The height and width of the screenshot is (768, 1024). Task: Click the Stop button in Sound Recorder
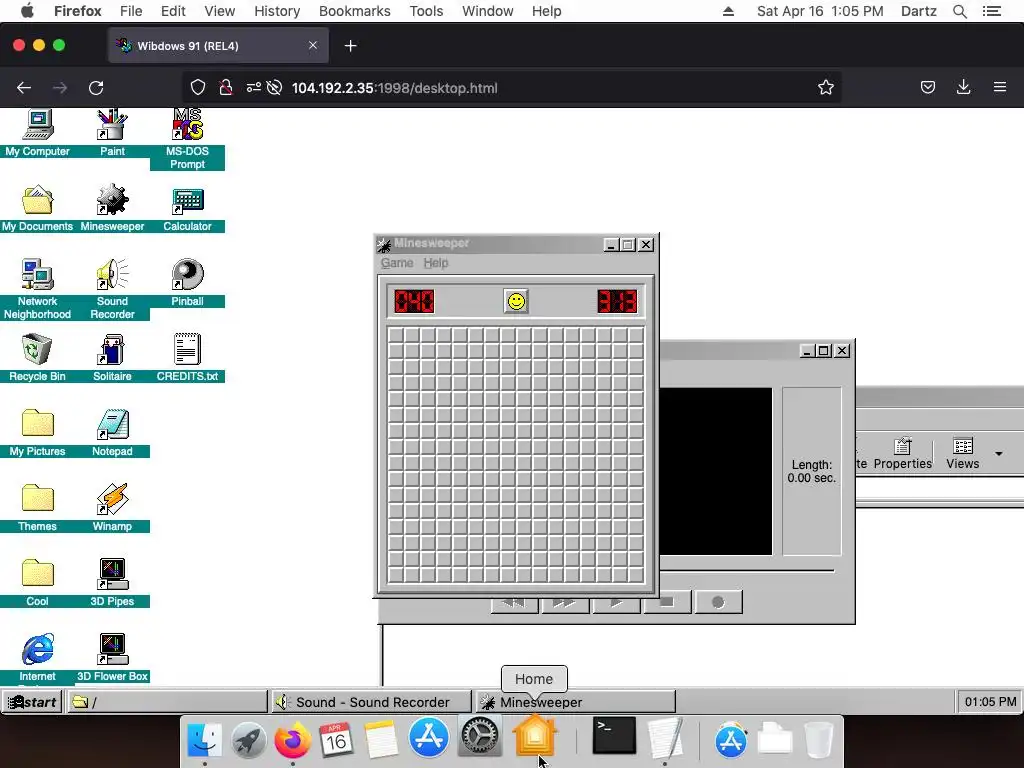click(x=667, y=602)
